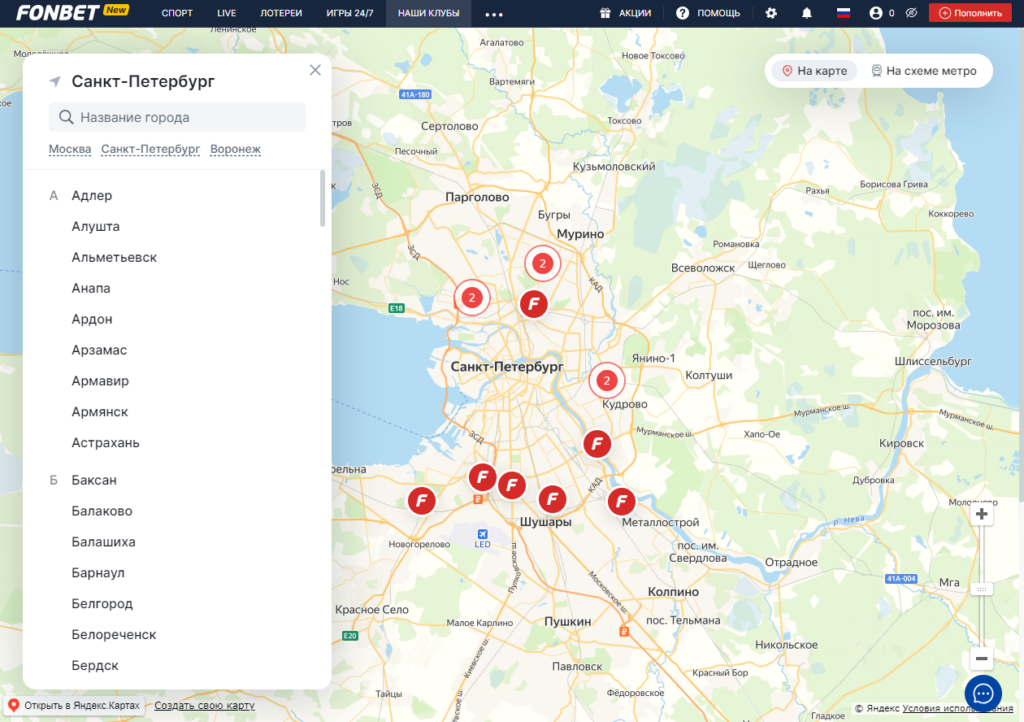The width and height of the screenshot is (1024, 722).
Task: Select Адлер from city list
Action: 92,196
